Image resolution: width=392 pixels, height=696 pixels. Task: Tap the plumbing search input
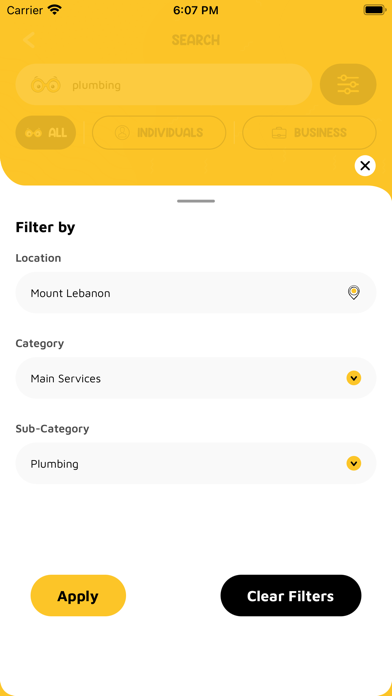click(x=164, y=84)
